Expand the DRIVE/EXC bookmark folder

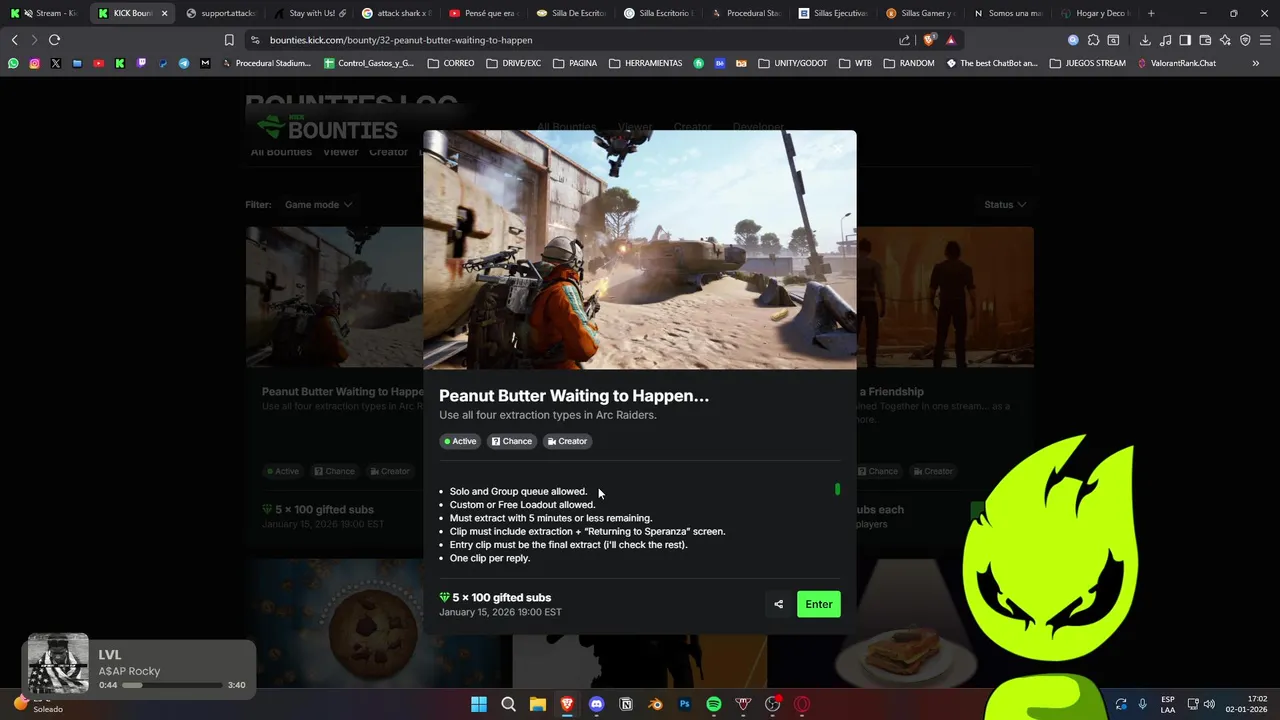tap(514, 63)
